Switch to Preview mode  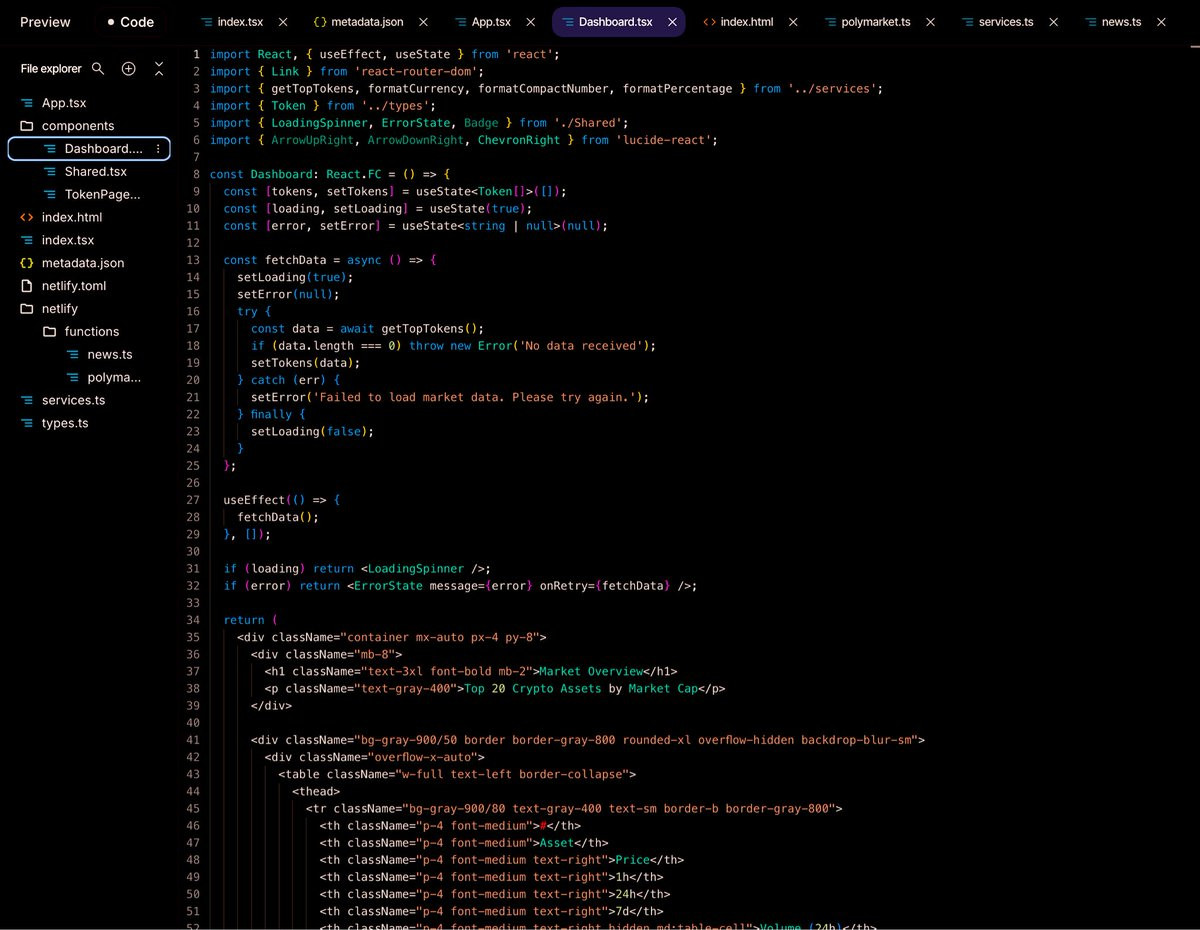[x=45, y=22]
